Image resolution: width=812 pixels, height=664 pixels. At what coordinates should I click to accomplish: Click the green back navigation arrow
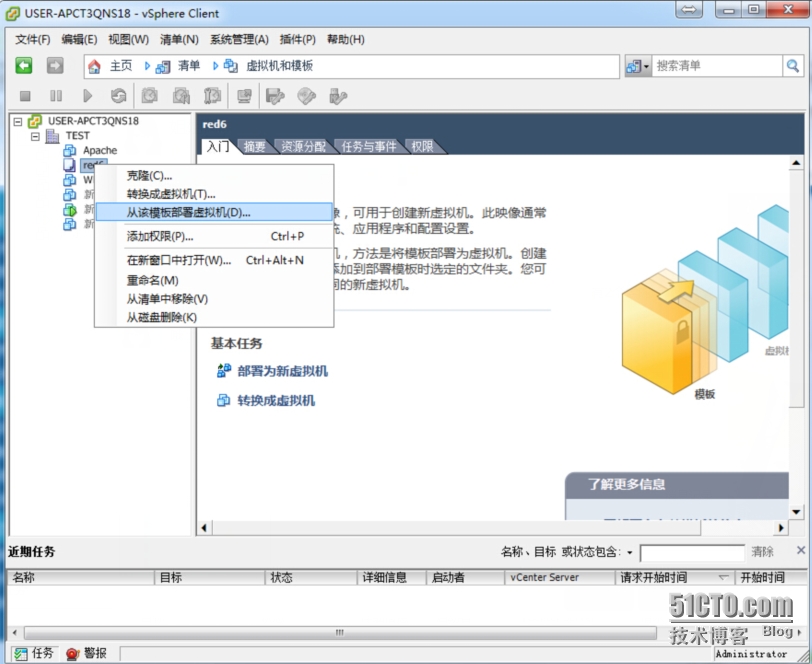[24, 66]
